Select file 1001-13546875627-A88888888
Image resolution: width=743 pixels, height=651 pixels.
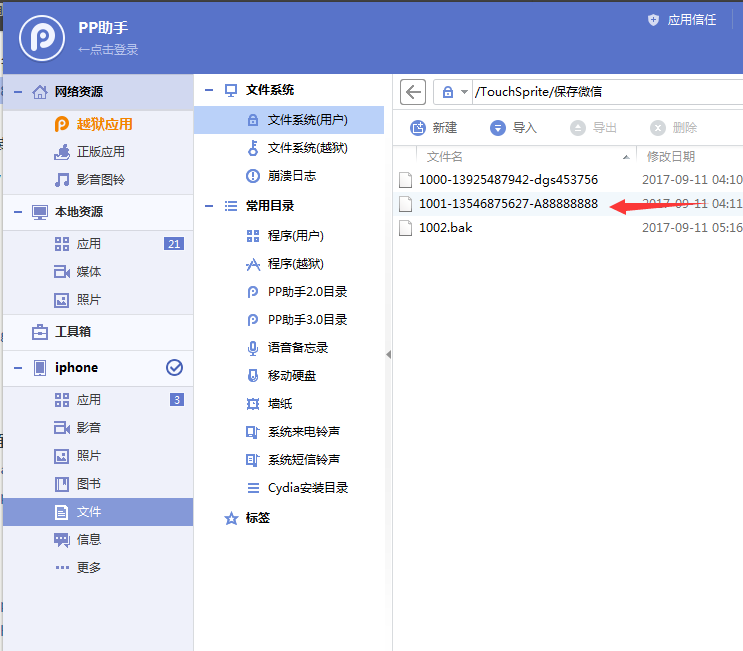click(x=508, y=204)
